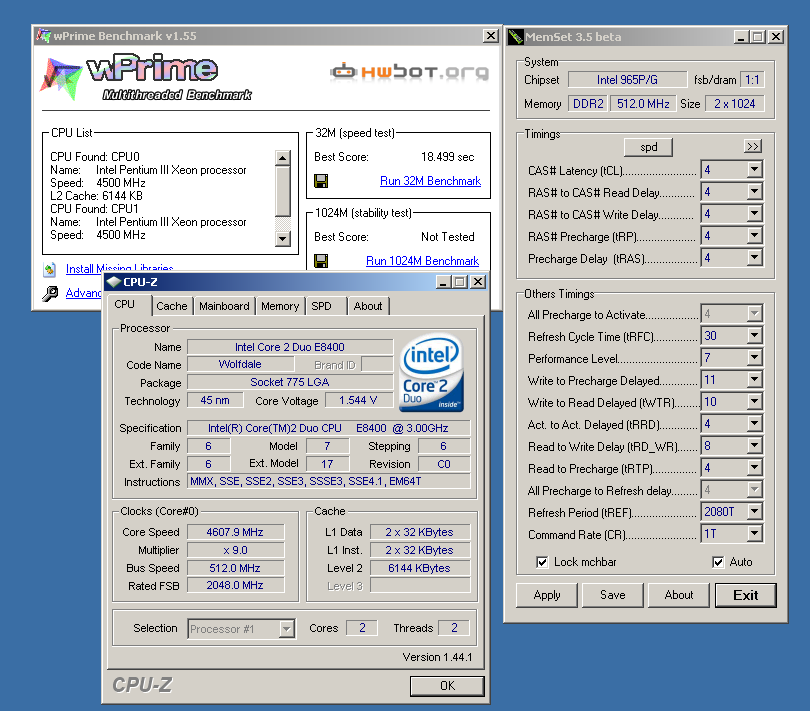Click the CPU List scroll up arrow

[x=283, y=158]
